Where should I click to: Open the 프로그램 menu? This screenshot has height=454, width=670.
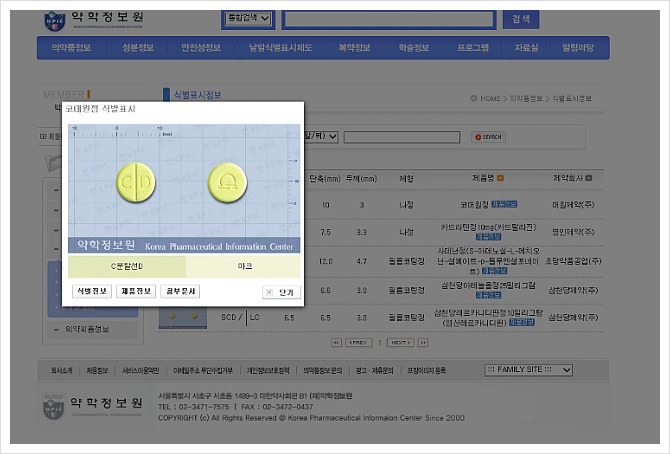click(x=473, y=47)
